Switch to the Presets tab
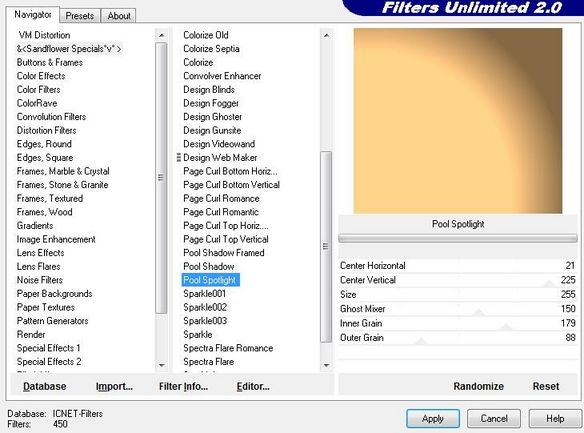 (79, 16)
